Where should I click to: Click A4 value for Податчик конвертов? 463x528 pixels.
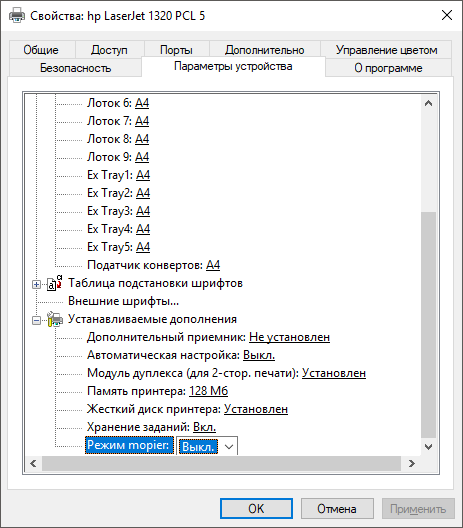213,265
